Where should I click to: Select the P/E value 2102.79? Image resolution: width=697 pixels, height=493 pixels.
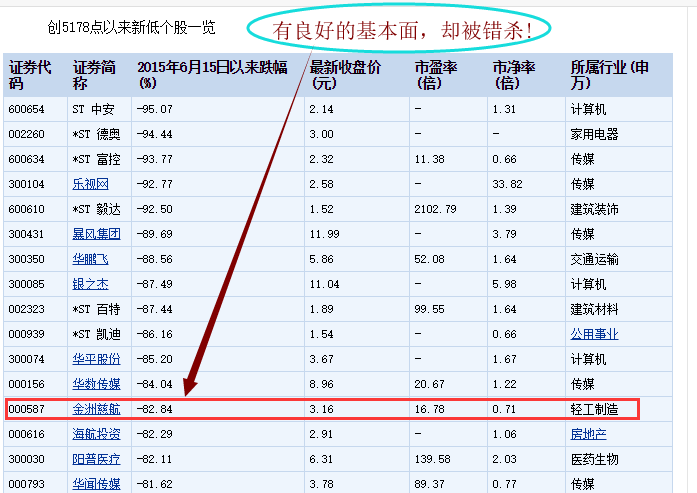click(435, 209)
